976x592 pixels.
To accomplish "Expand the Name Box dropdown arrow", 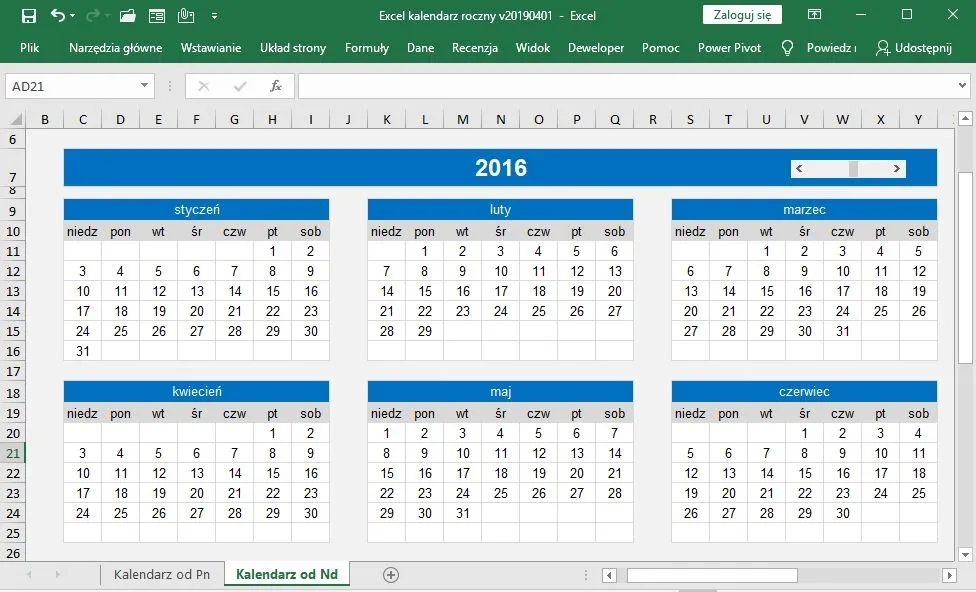I will coord(144,87).
